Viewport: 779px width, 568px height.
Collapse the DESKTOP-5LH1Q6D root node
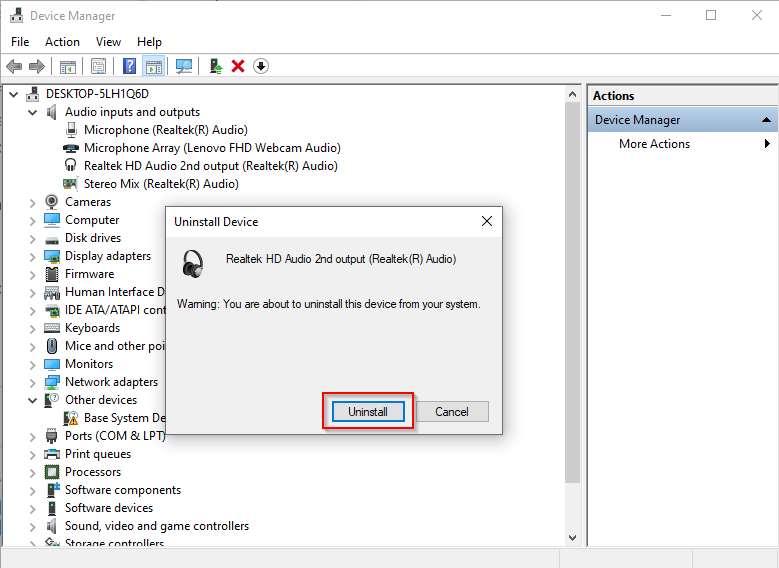pyautogui.click(x=14, y=94)
